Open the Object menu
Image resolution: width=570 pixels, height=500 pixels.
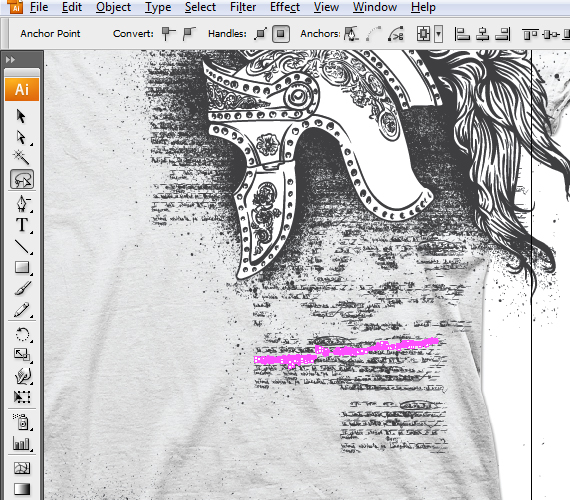coord(113,7)
